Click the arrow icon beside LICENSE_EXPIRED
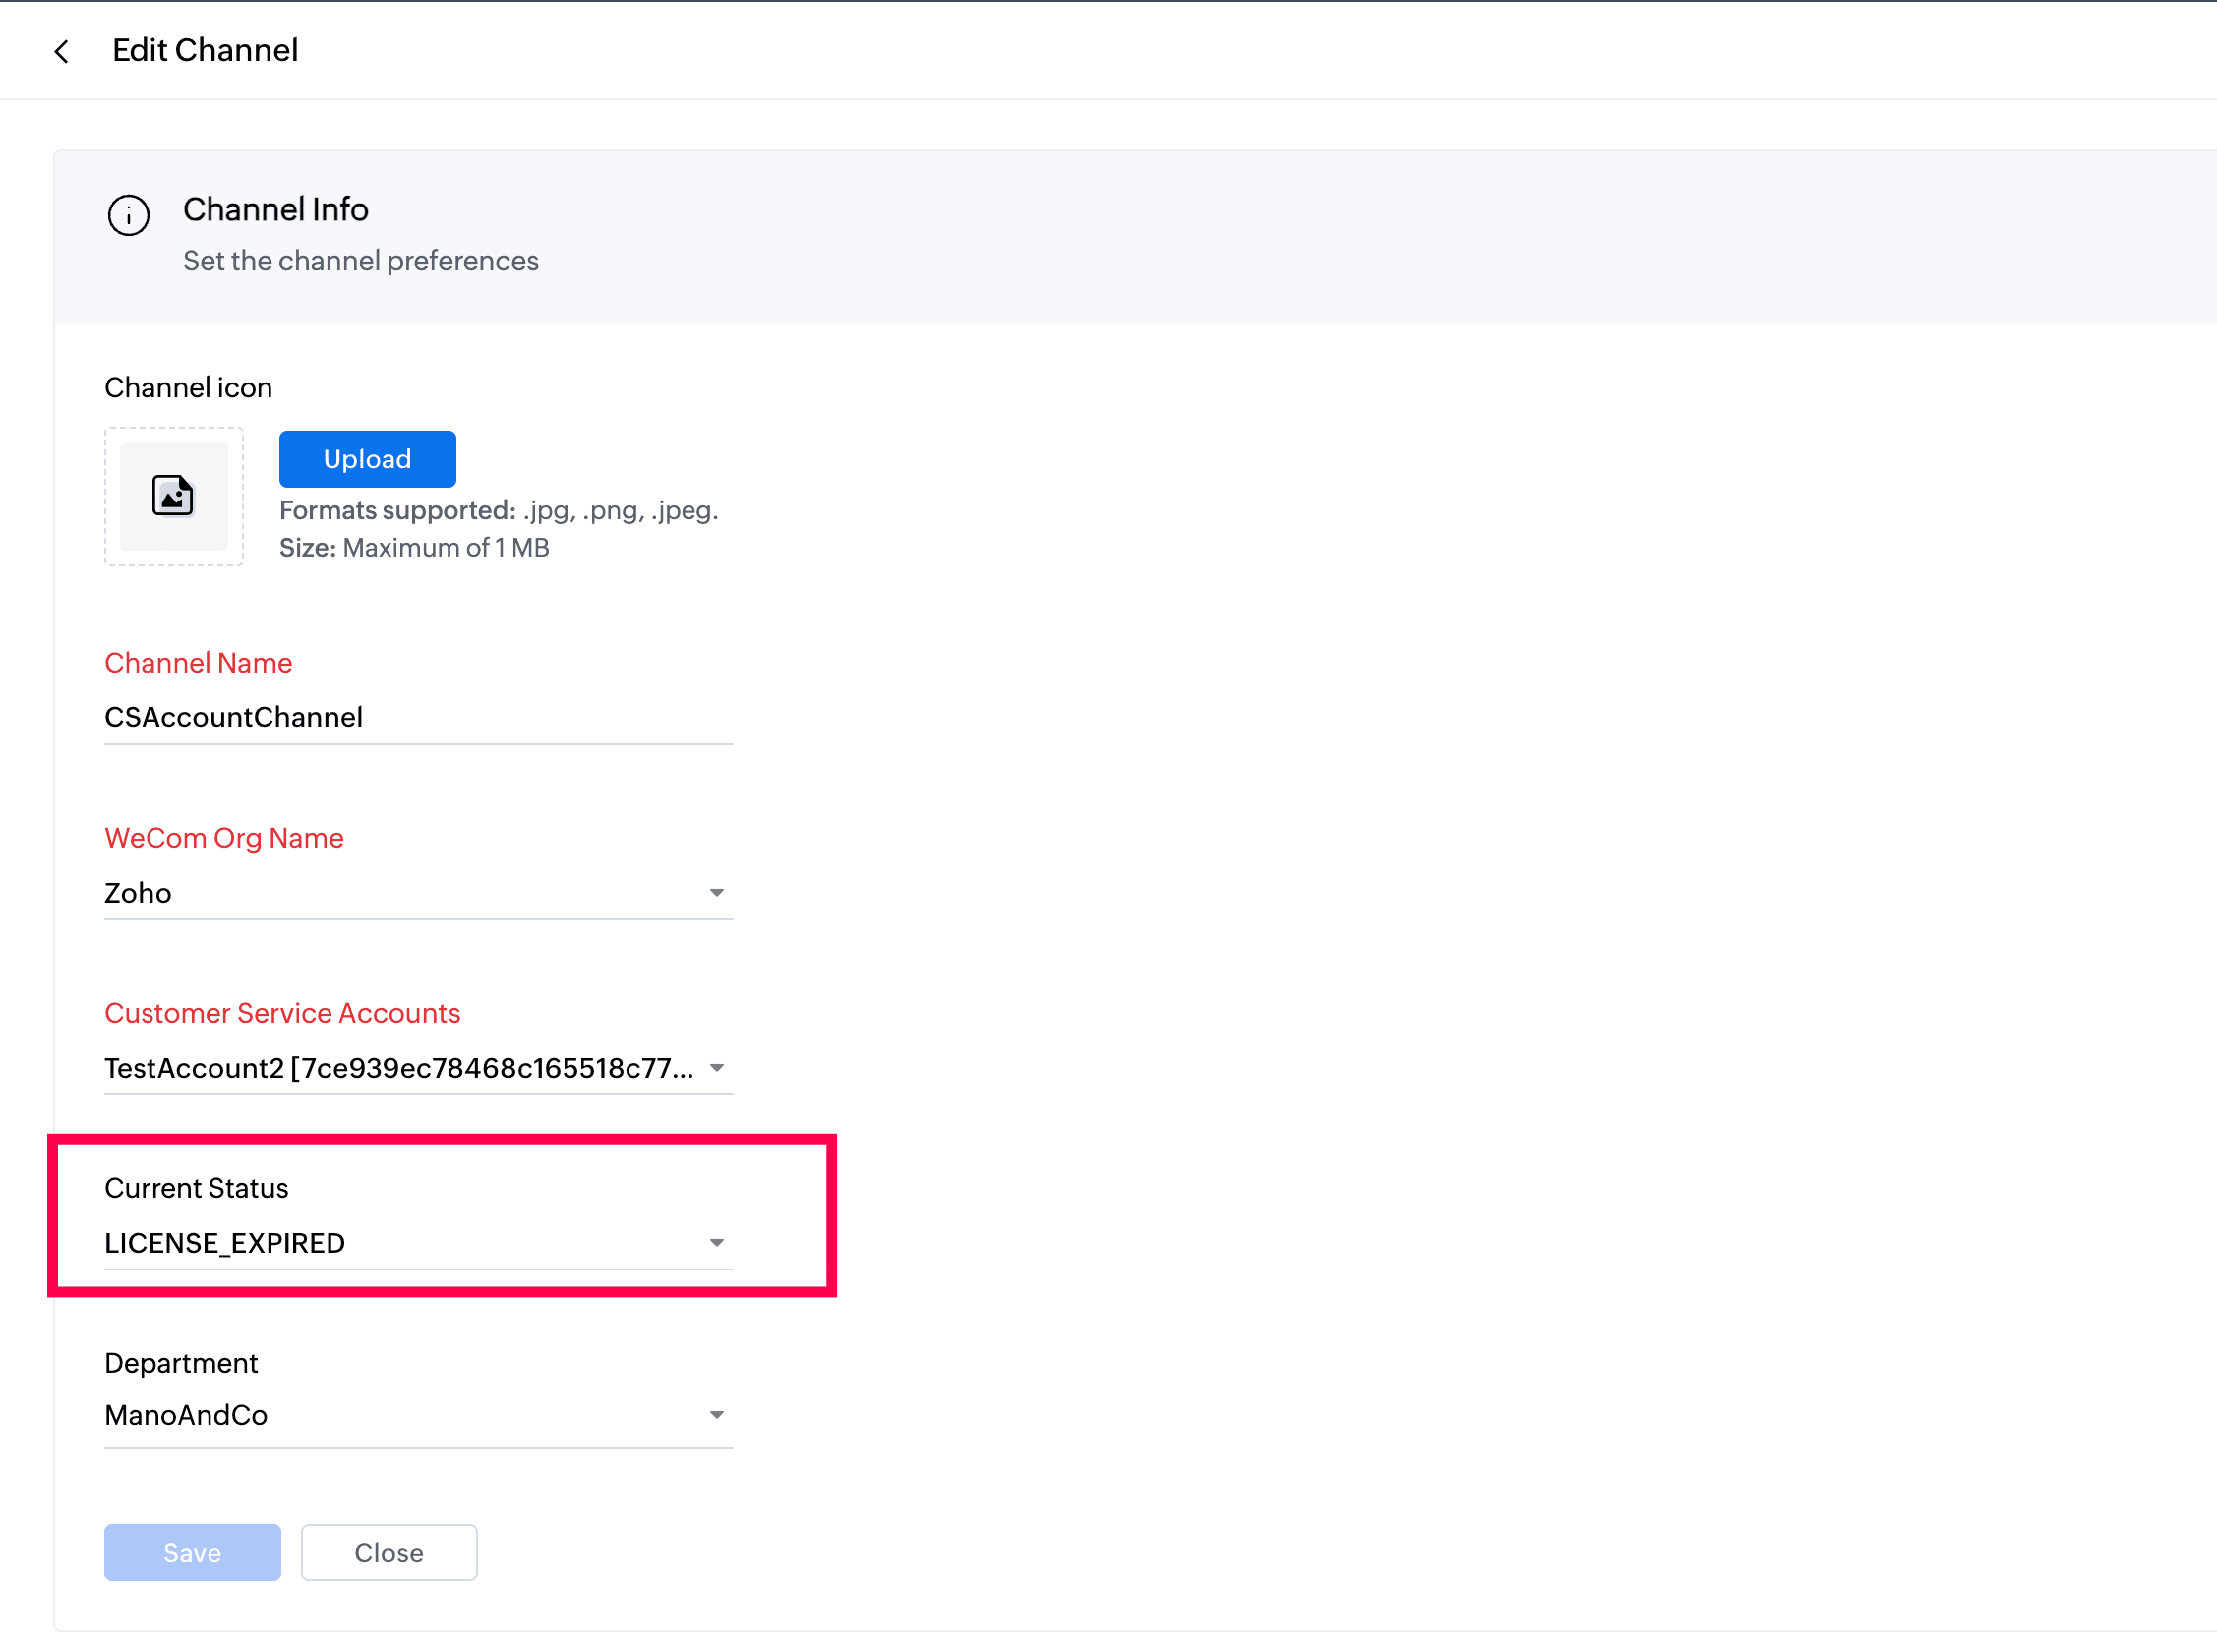Screen dimensions: 2217x1652 coord(716,1243)
